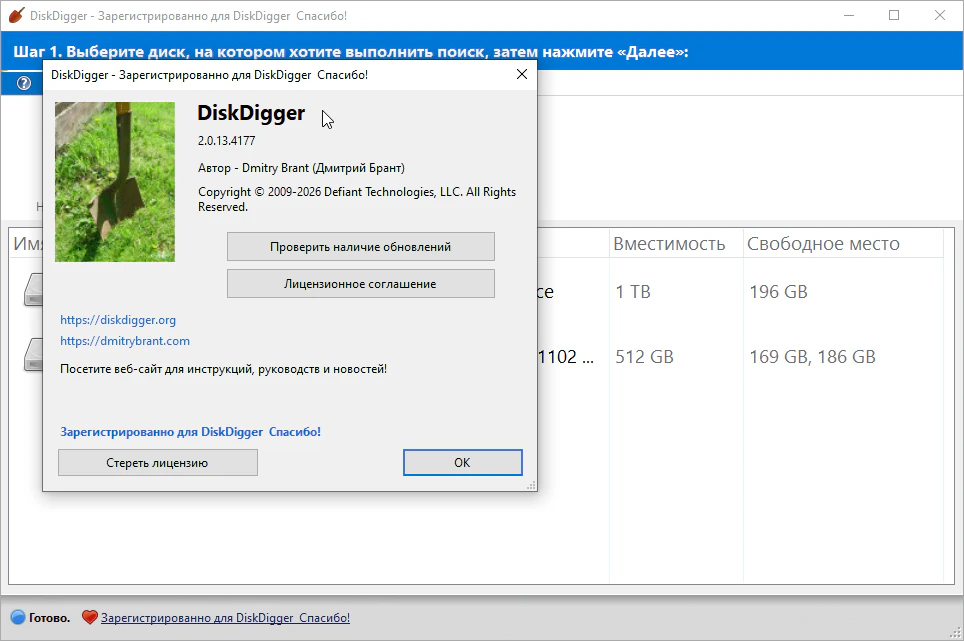Maximize the main DiskDigger window
The image size is (964, 641).
pos(893,15)
